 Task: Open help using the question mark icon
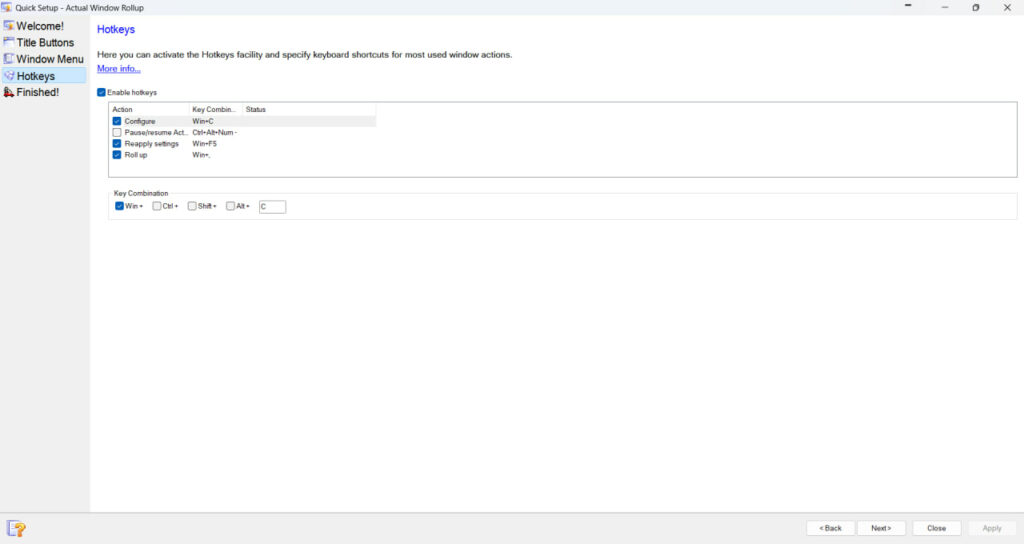click(16, 528)
